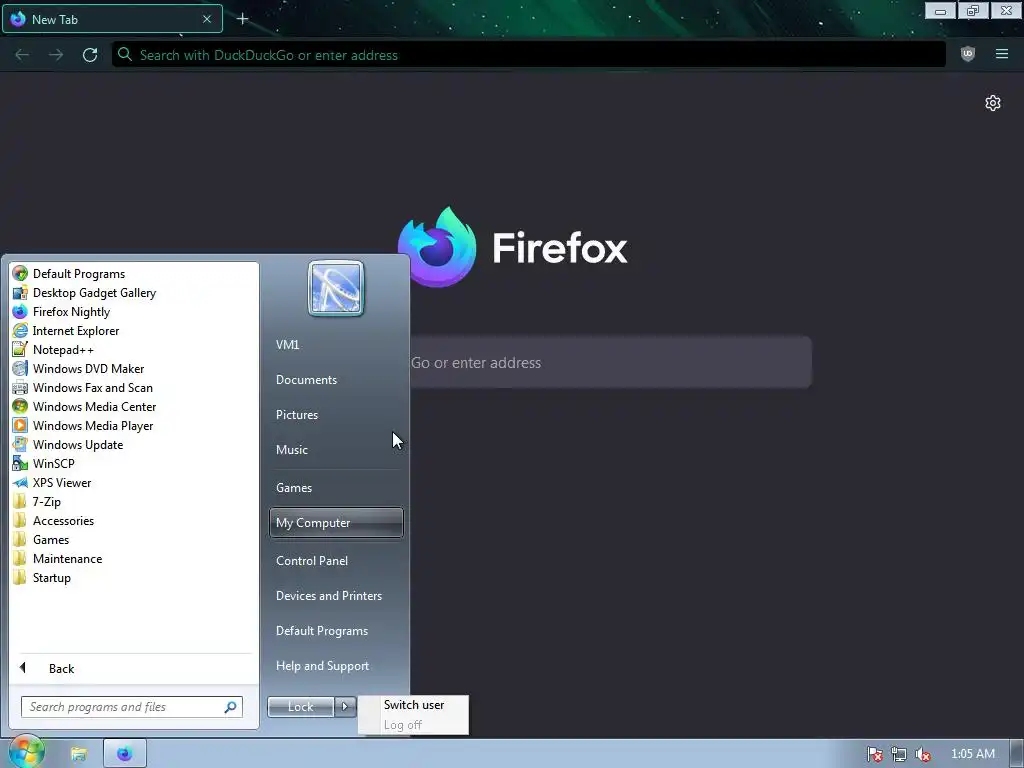Screen dimensions: 1024x768
Task: Click Firefox Nightly taskbar button
Action: 125,754
